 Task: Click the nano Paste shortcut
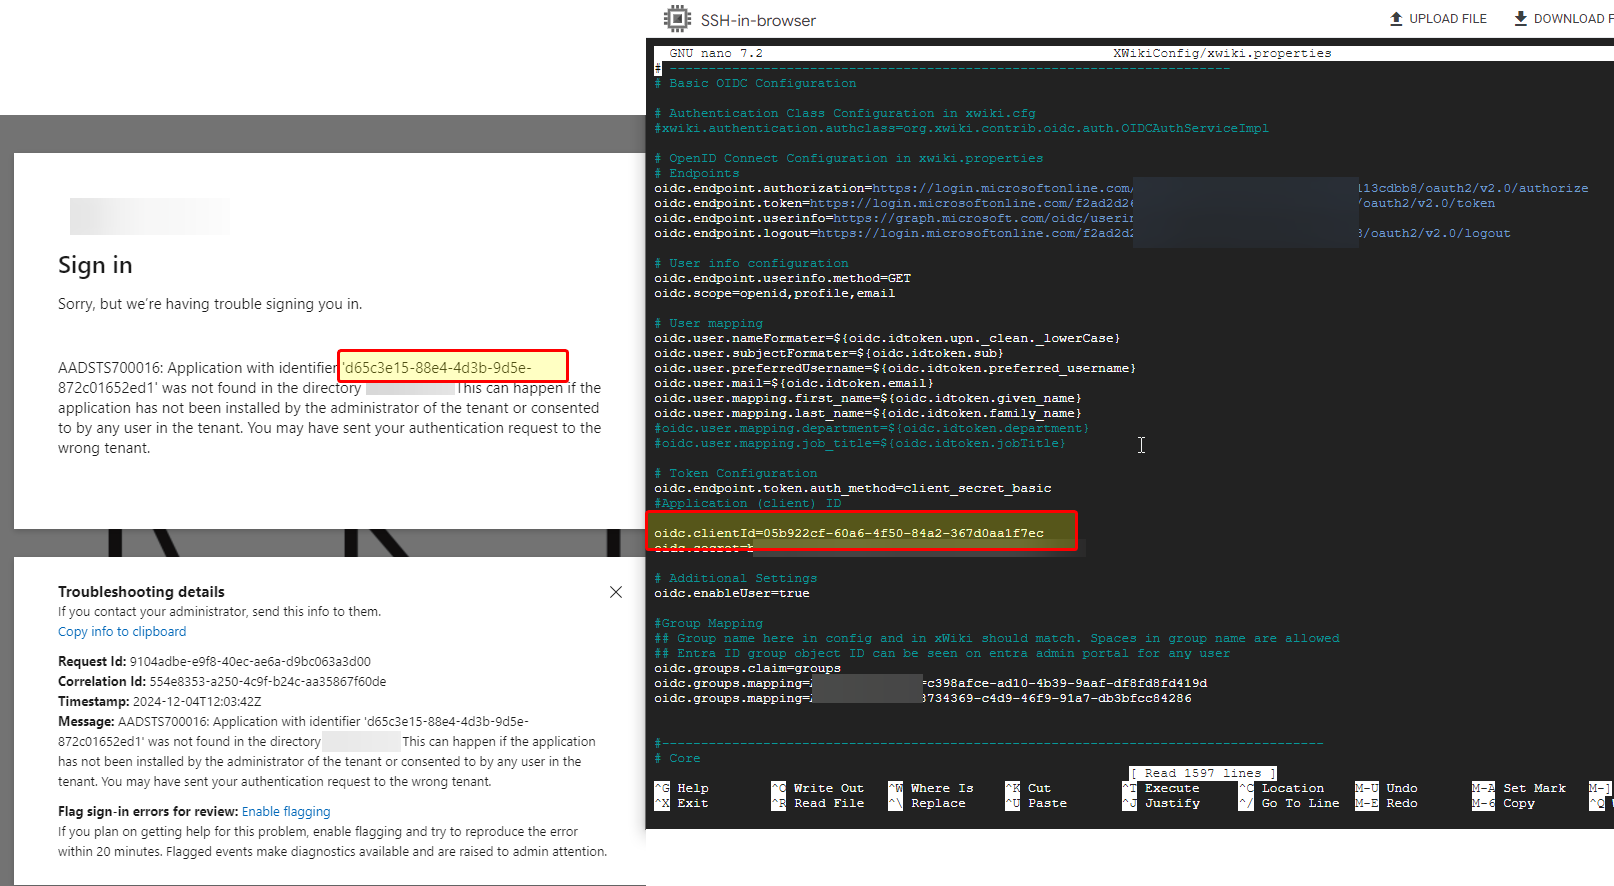[x=1036, y=803]
